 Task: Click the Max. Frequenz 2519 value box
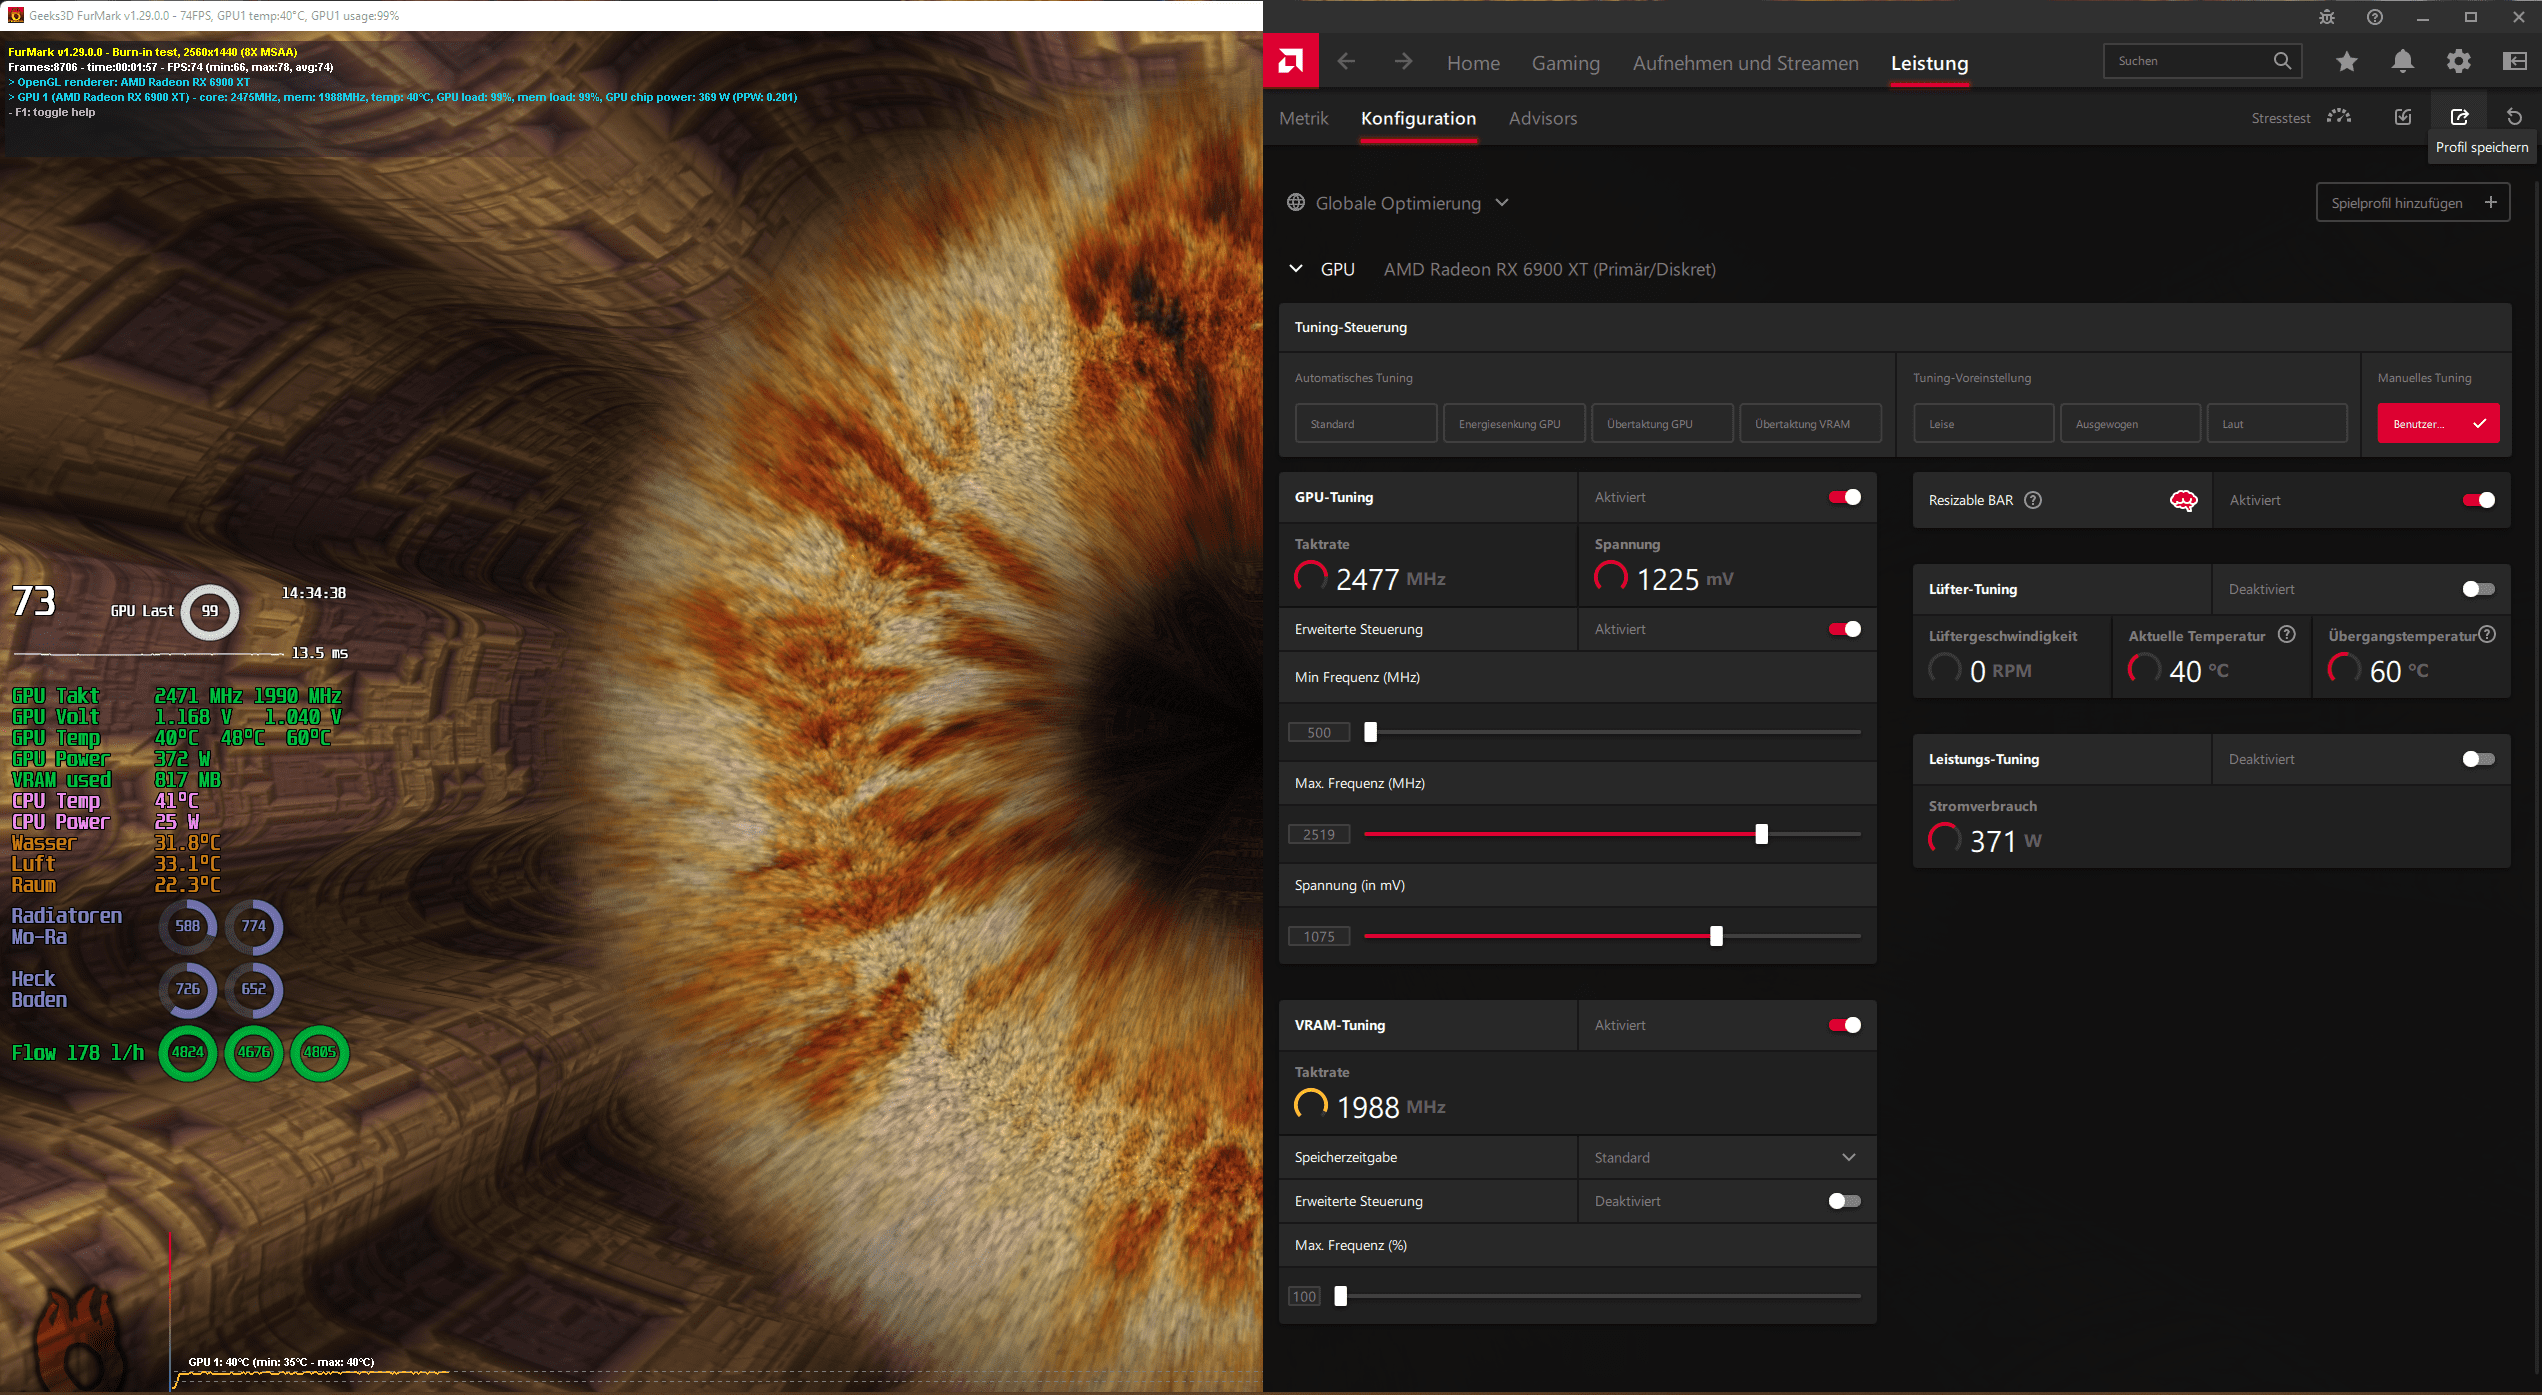coord(1319,834)
